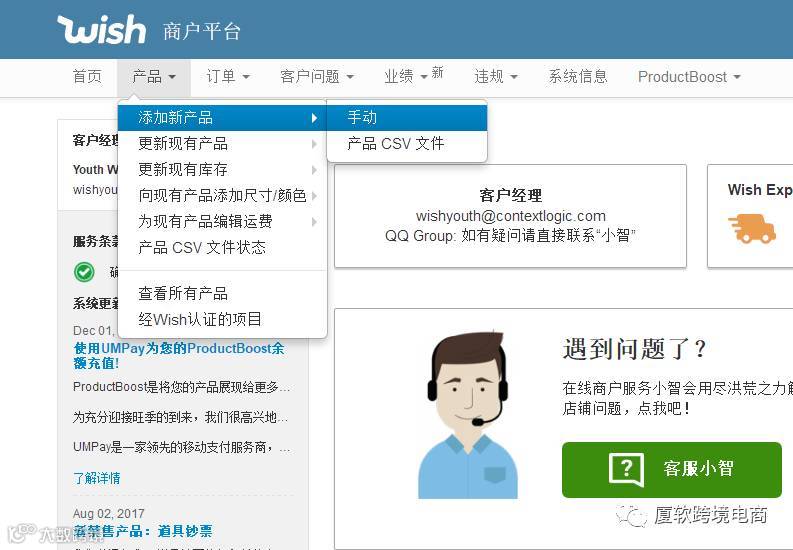The image size is (793, 550).
Task: Click the orange Wish Express truck icon
Action: (752, 228)
